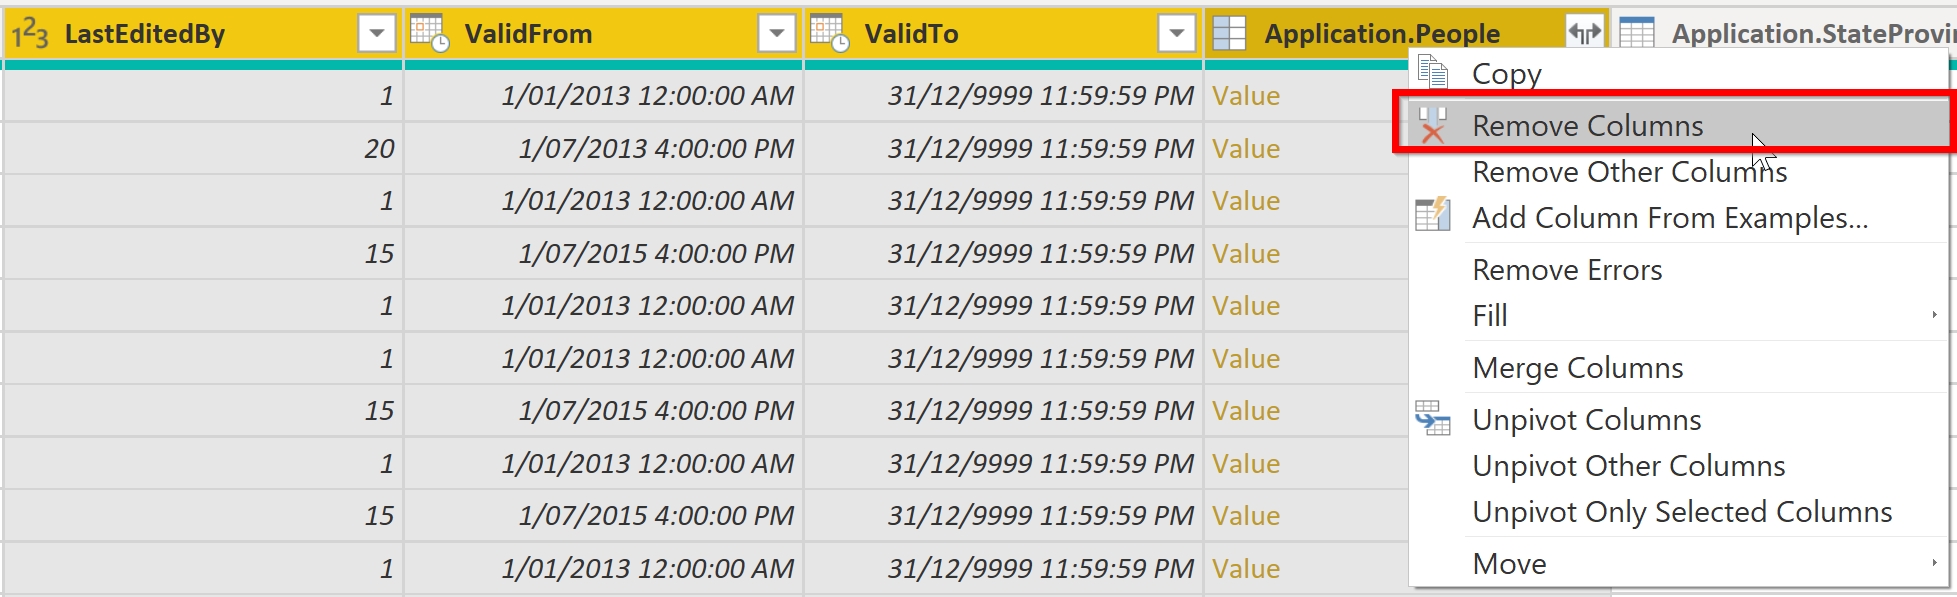Open the ValidFrom filter dropdown
This screenshot has height=597, width=1957.
777,34
